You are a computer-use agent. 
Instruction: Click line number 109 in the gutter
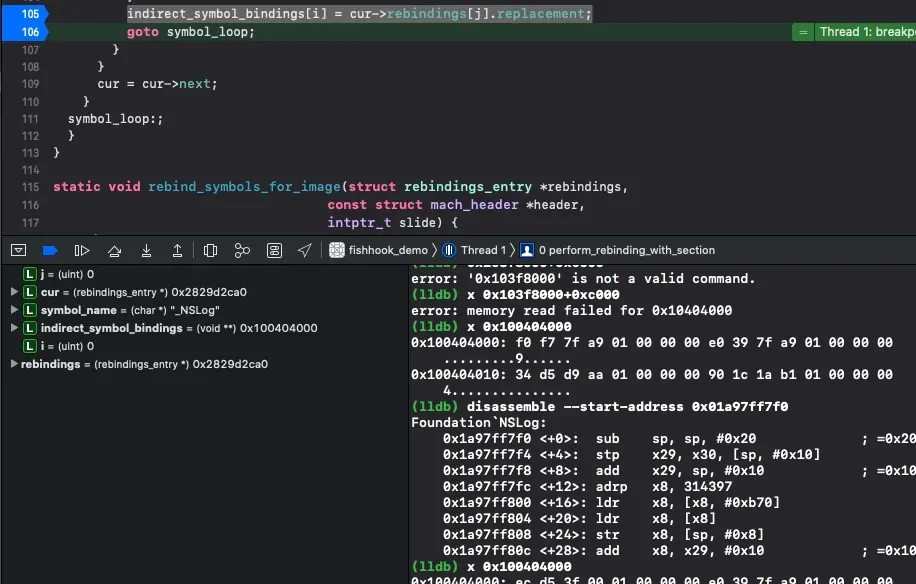click(x=30, y=84)
